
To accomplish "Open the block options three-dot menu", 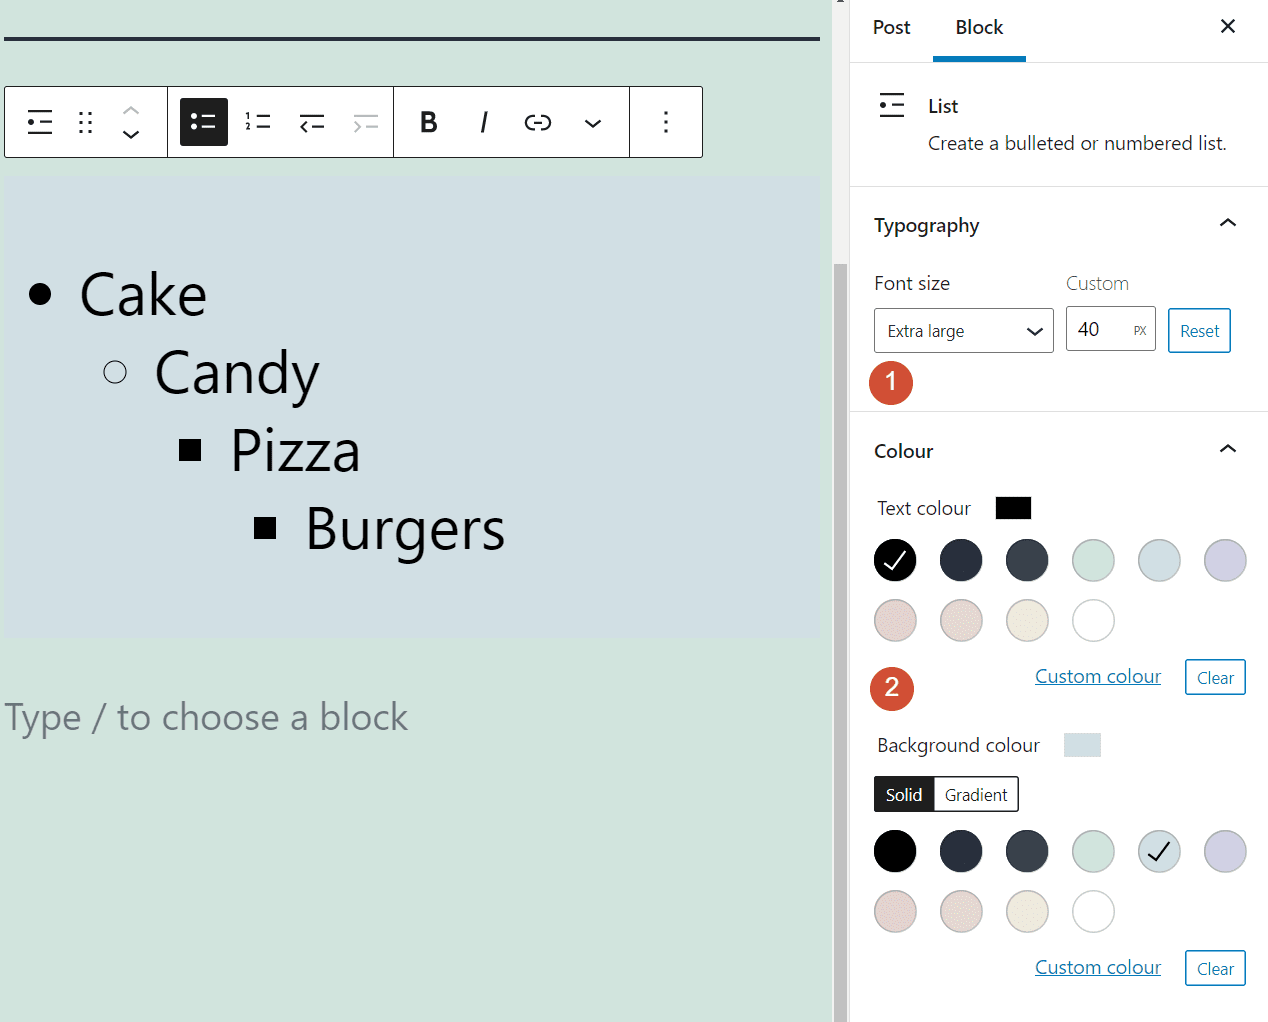I will pos(666,122).
